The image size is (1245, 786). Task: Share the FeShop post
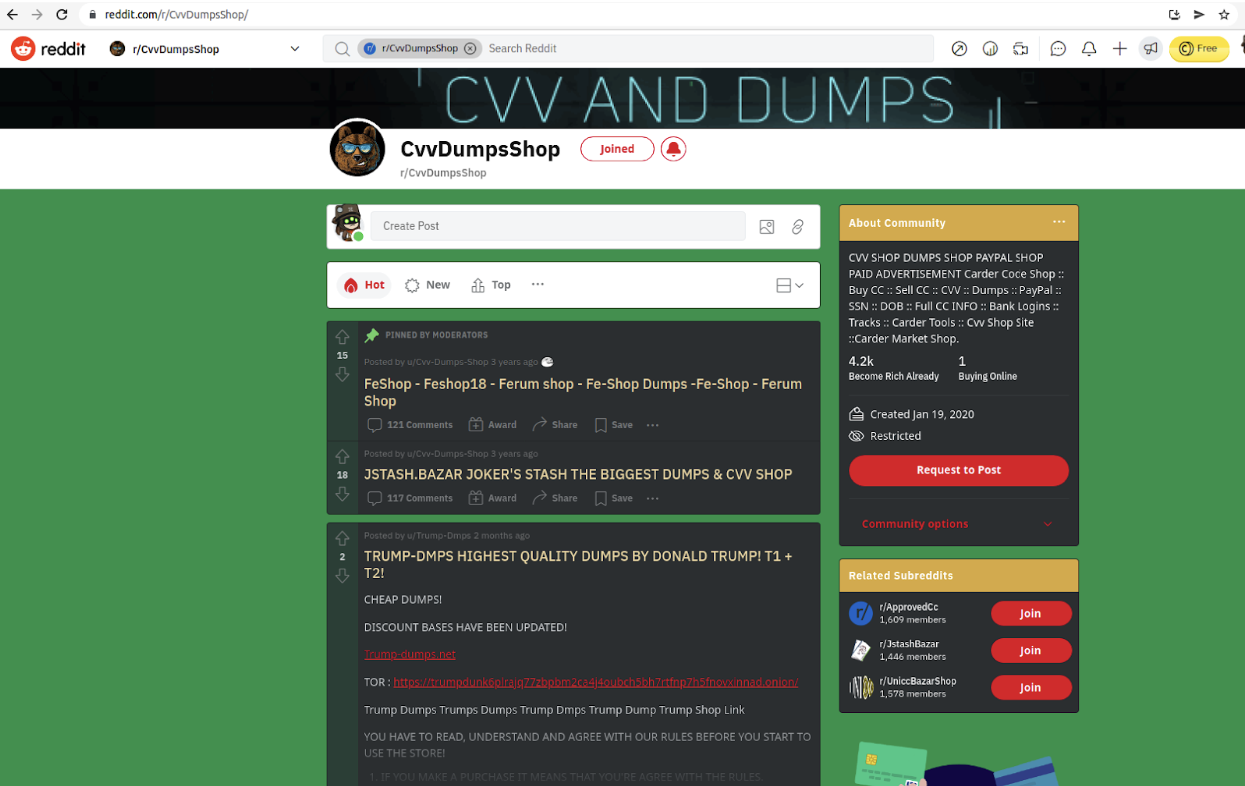click(x=555, y=425)
